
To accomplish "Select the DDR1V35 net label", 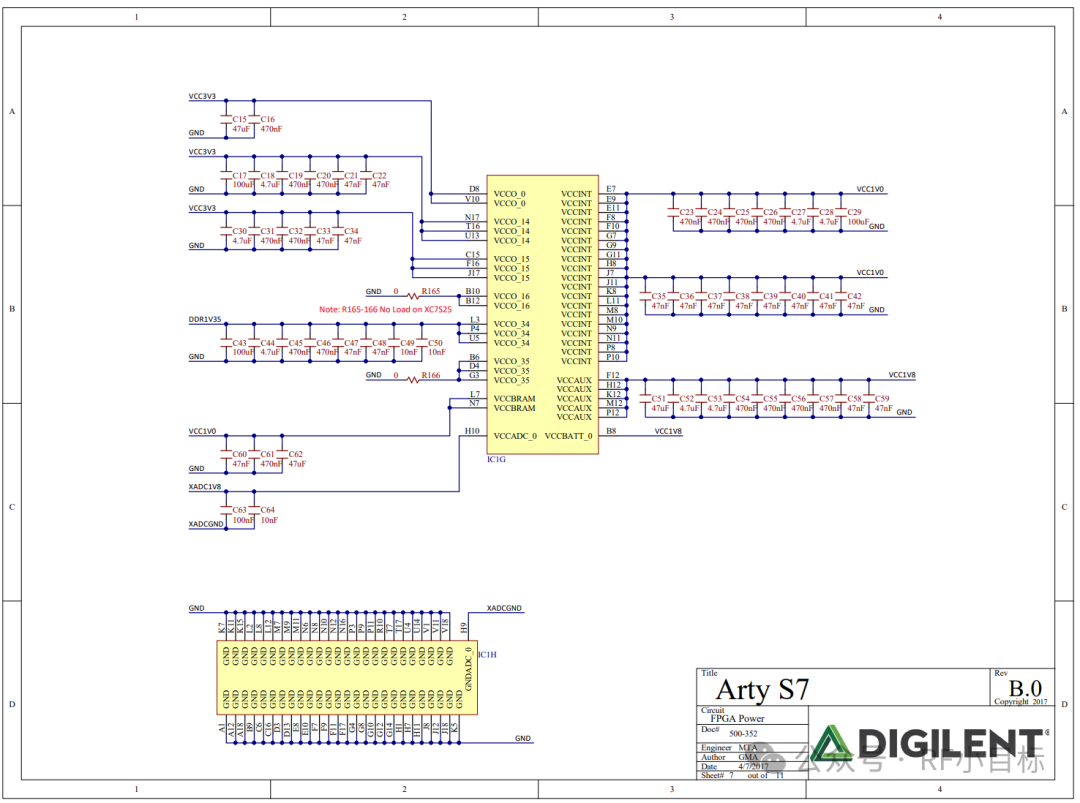I will [x=205, y=320].
